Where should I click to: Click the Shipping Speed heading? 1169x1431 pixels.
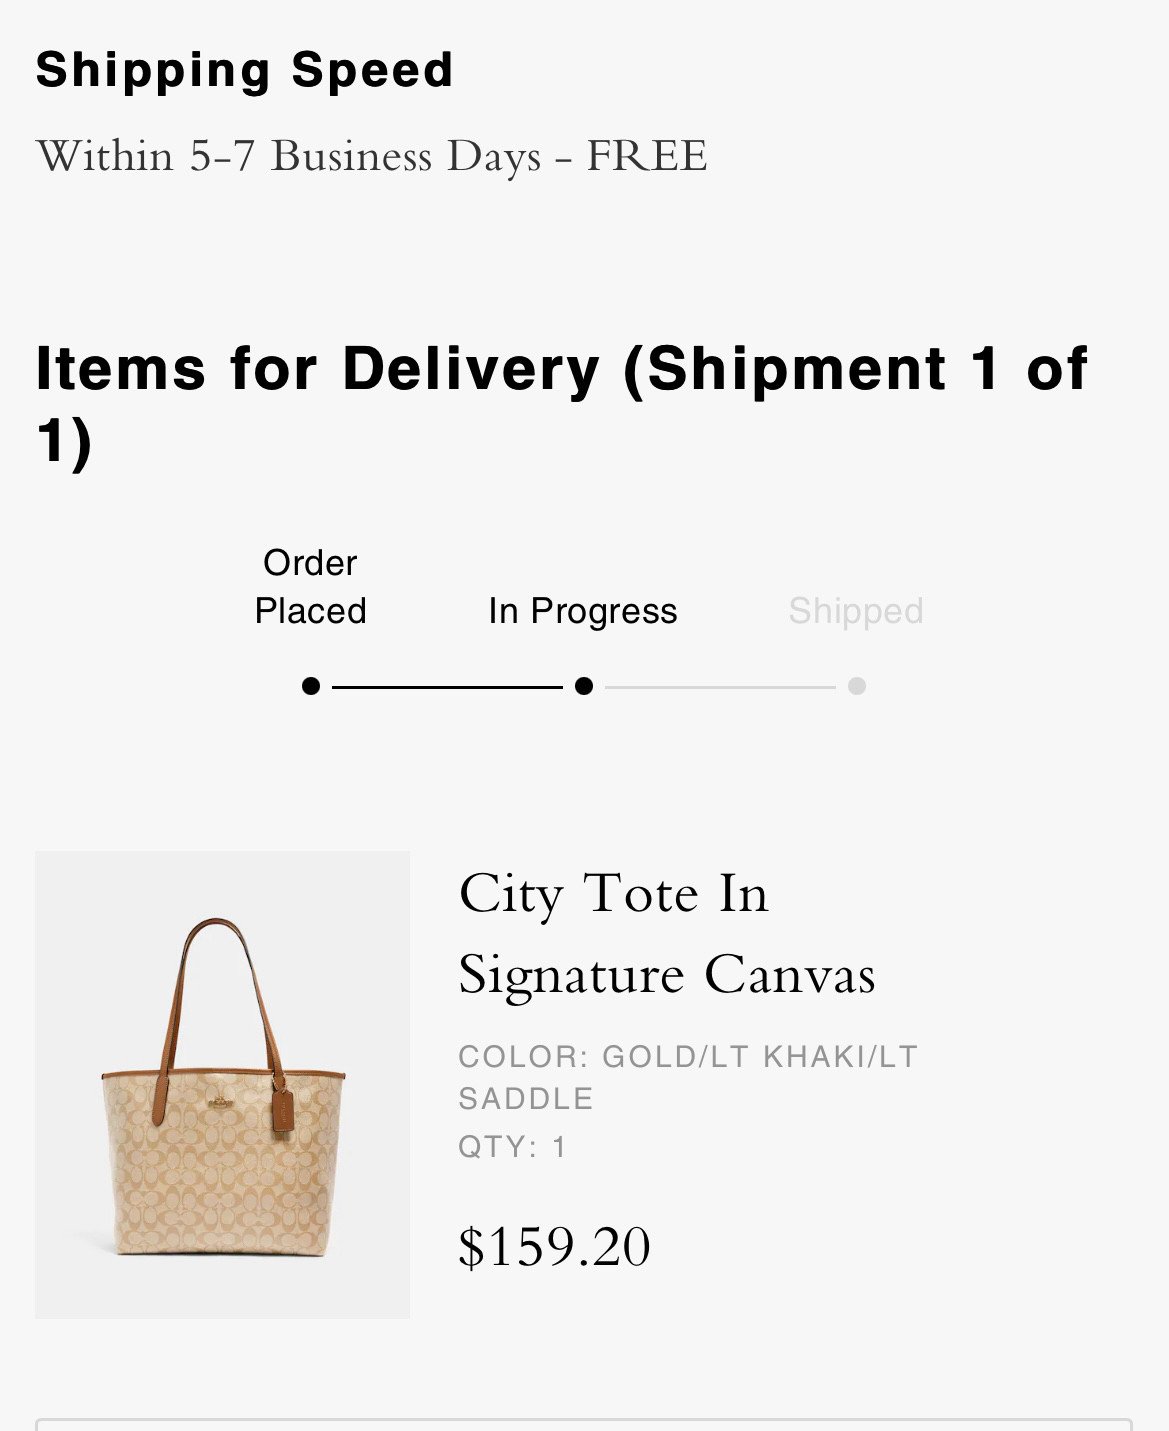pos(244,70)
